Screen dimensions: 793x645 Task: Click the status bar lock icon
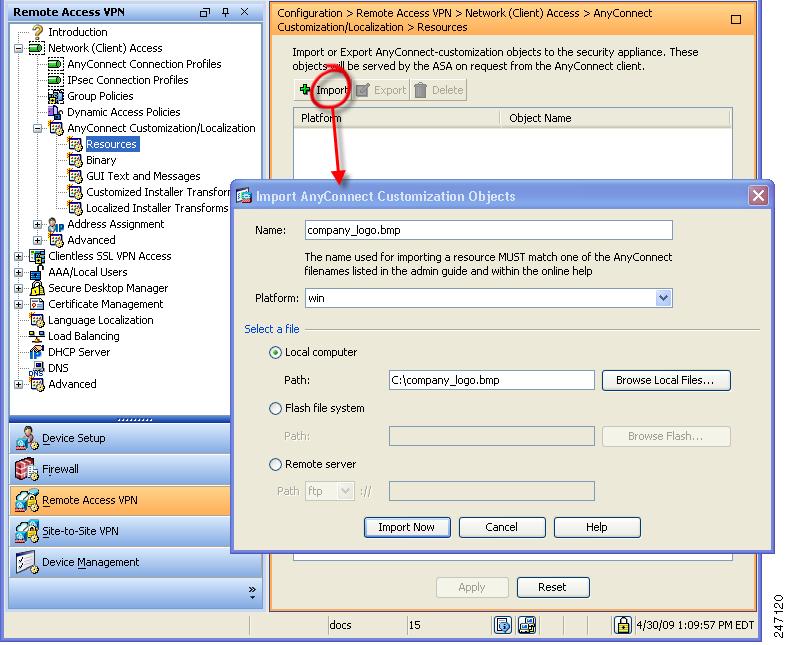(x=623, y=625)
